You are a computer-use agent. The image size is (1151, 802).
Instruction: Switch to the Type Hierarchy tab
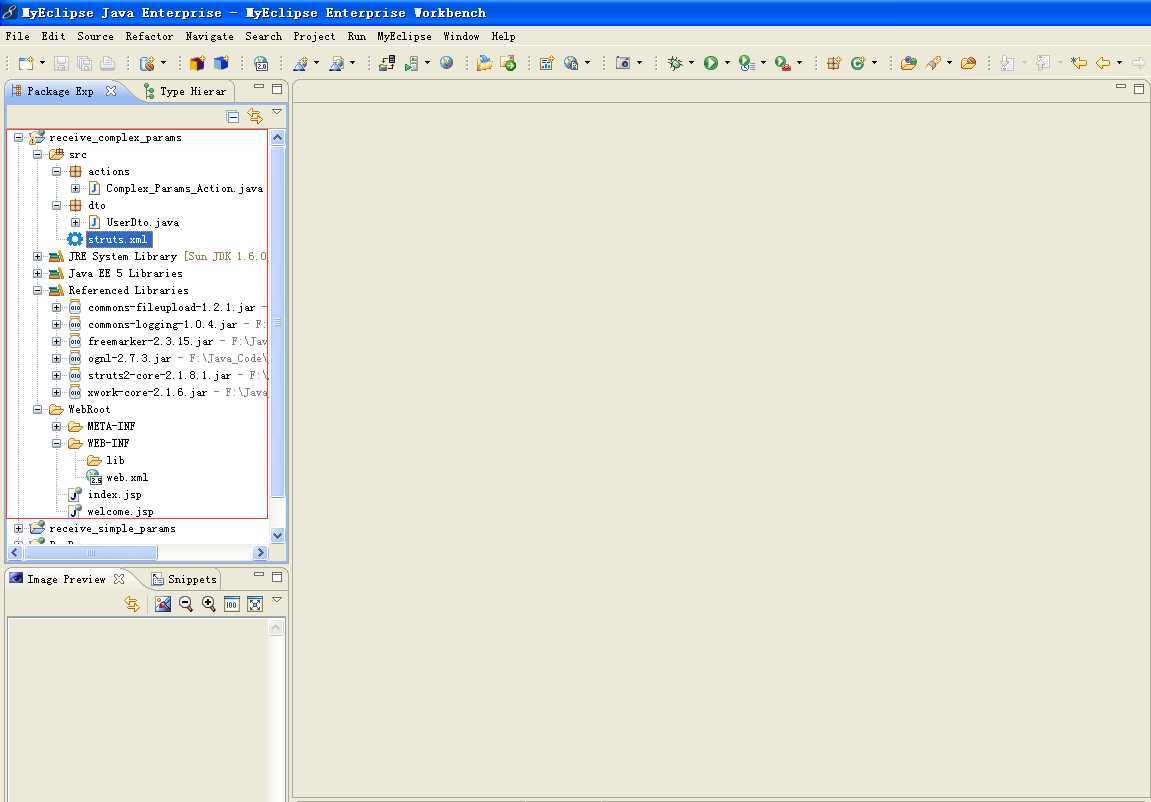click(185, 92)
